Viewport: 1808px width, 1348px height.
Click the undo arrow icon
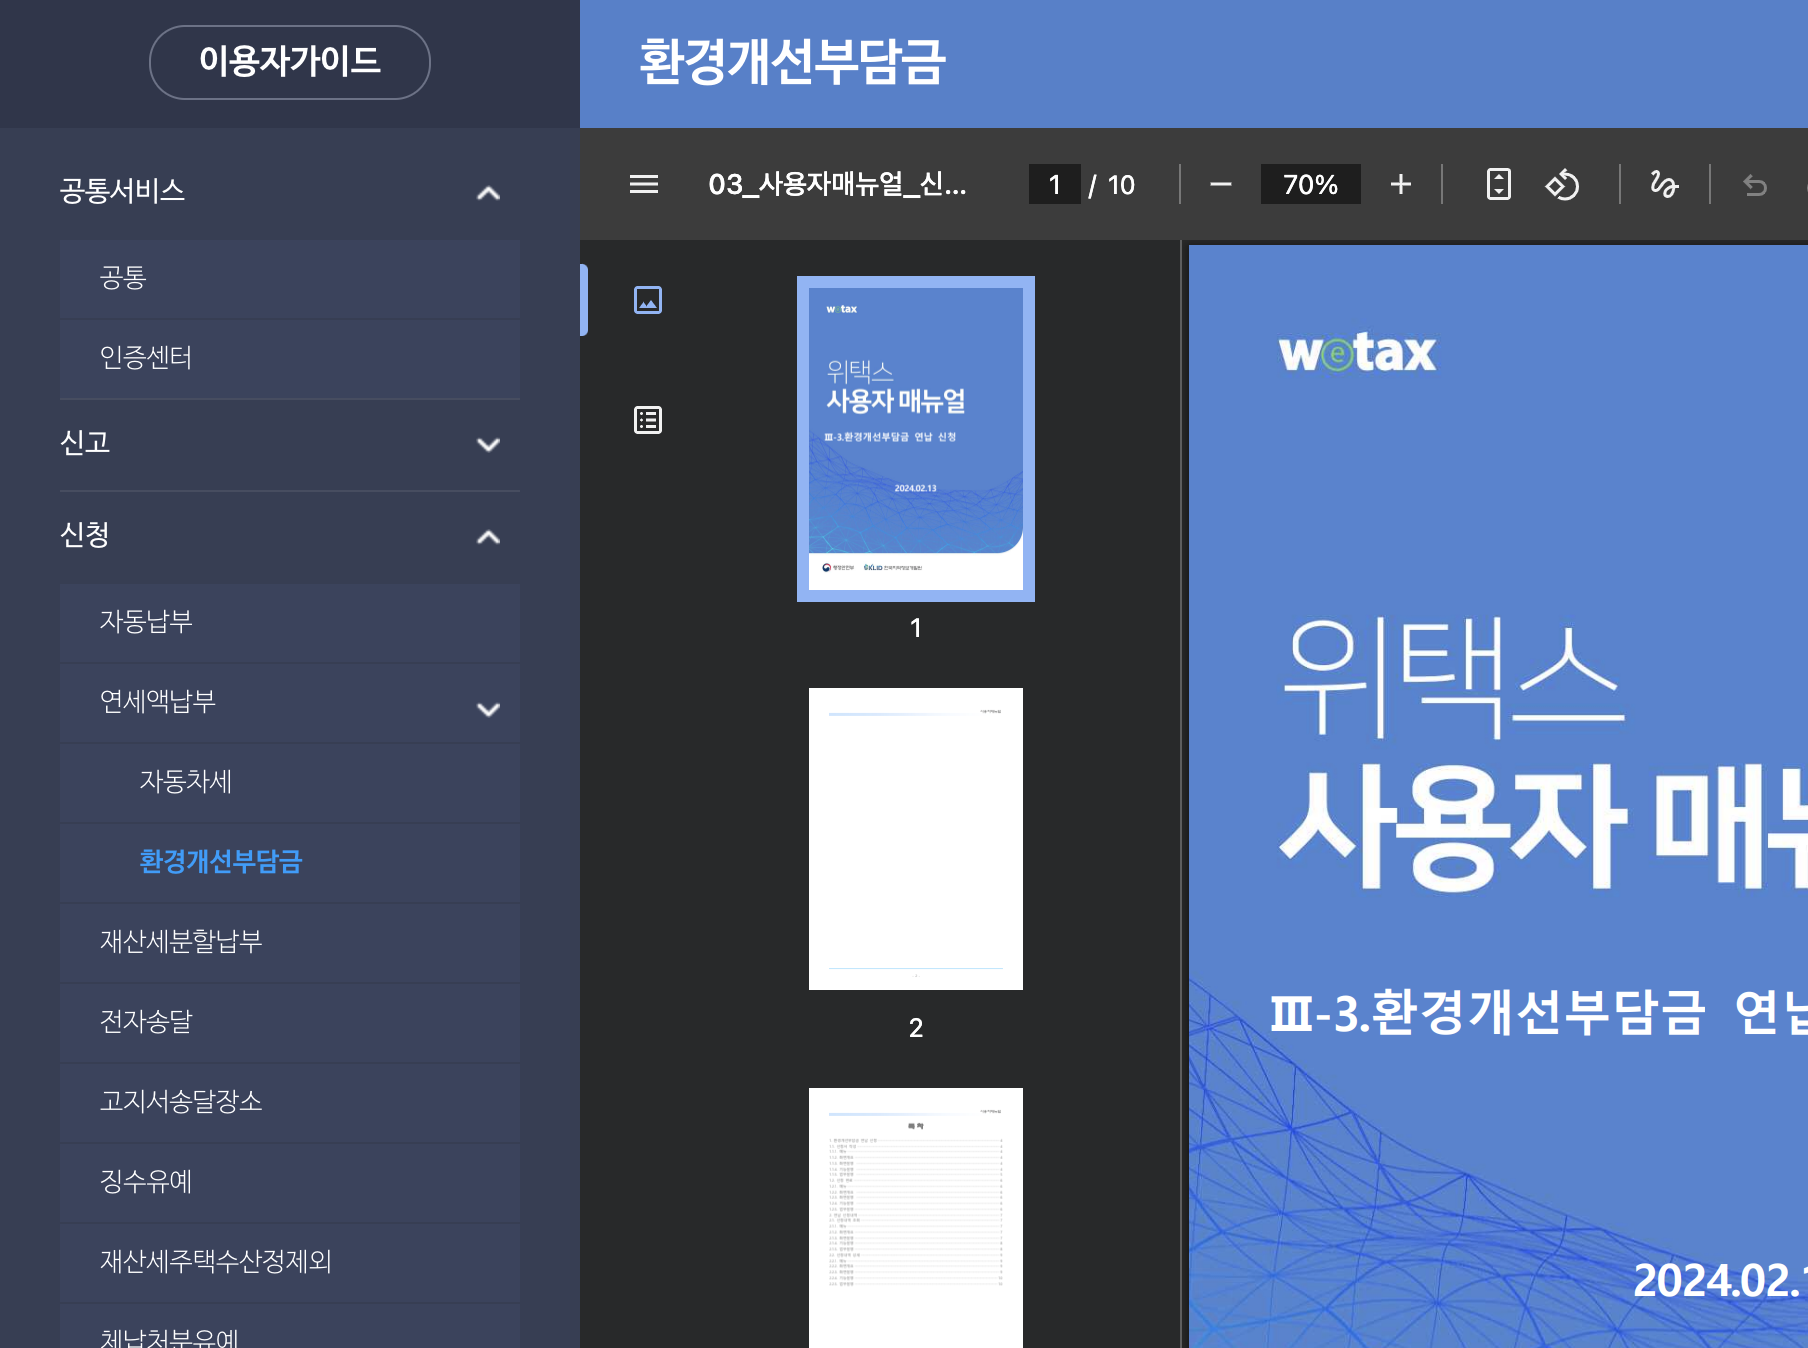pyautogui.click(x=1755, y=184)
